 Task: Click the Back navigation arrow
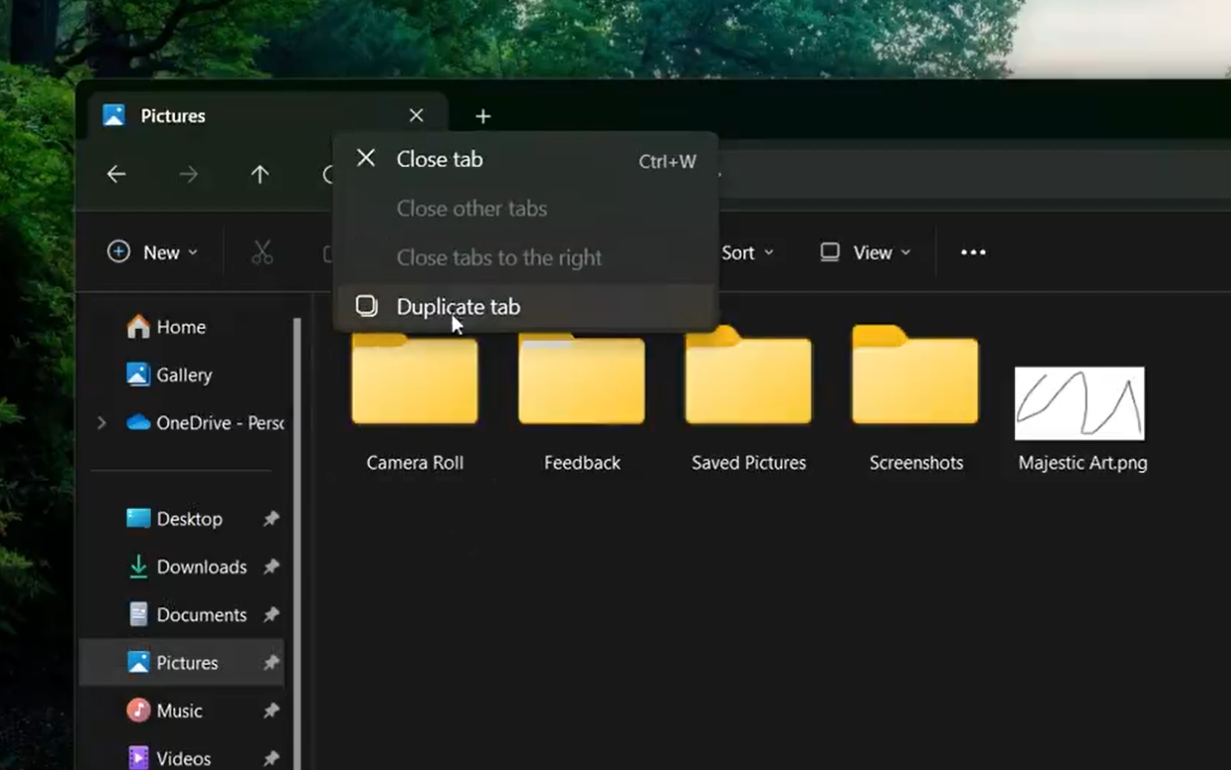pos(117,174)
